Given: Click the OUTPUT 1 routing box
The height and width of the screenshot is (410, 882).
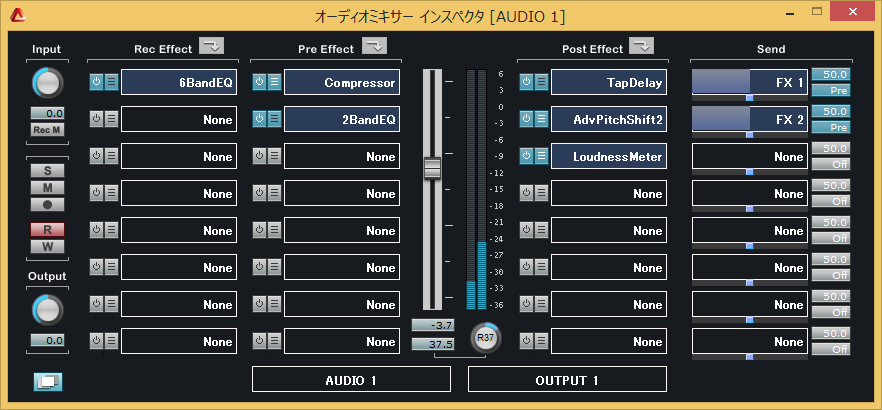Looking at the screenshot, I should 567,379.
